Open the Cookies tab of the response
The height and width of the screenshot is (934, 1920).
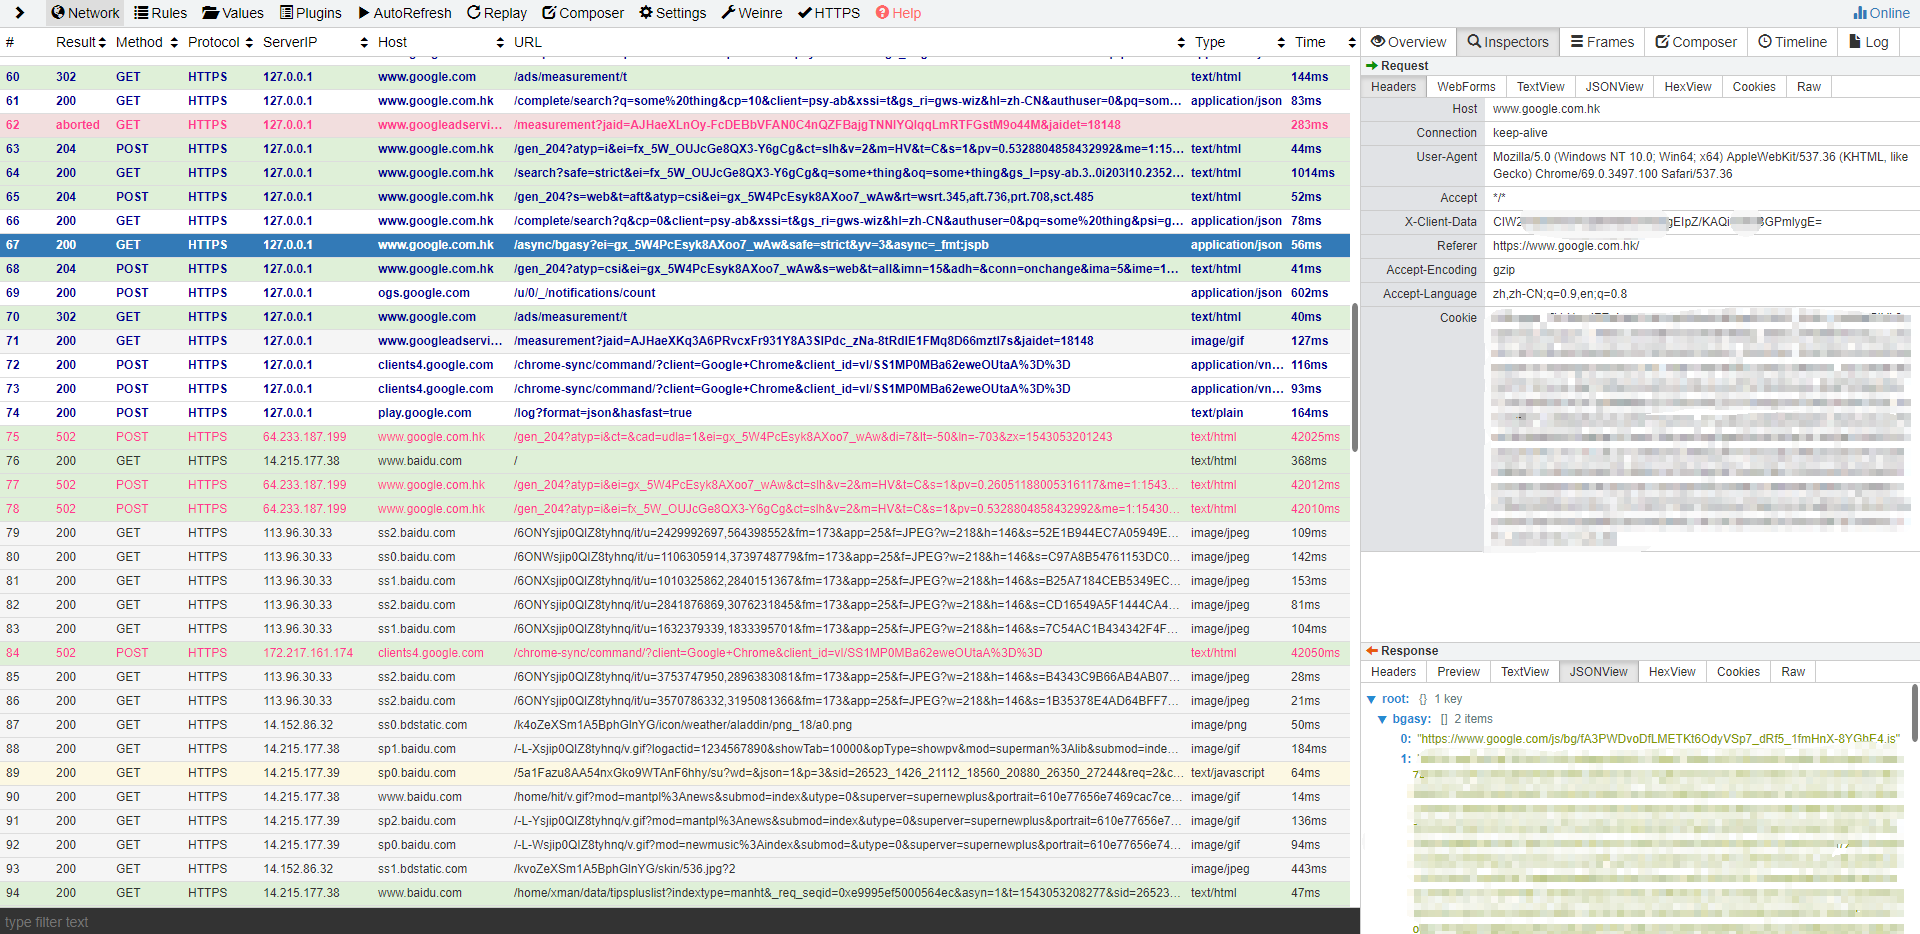(x=1738, y=671)
